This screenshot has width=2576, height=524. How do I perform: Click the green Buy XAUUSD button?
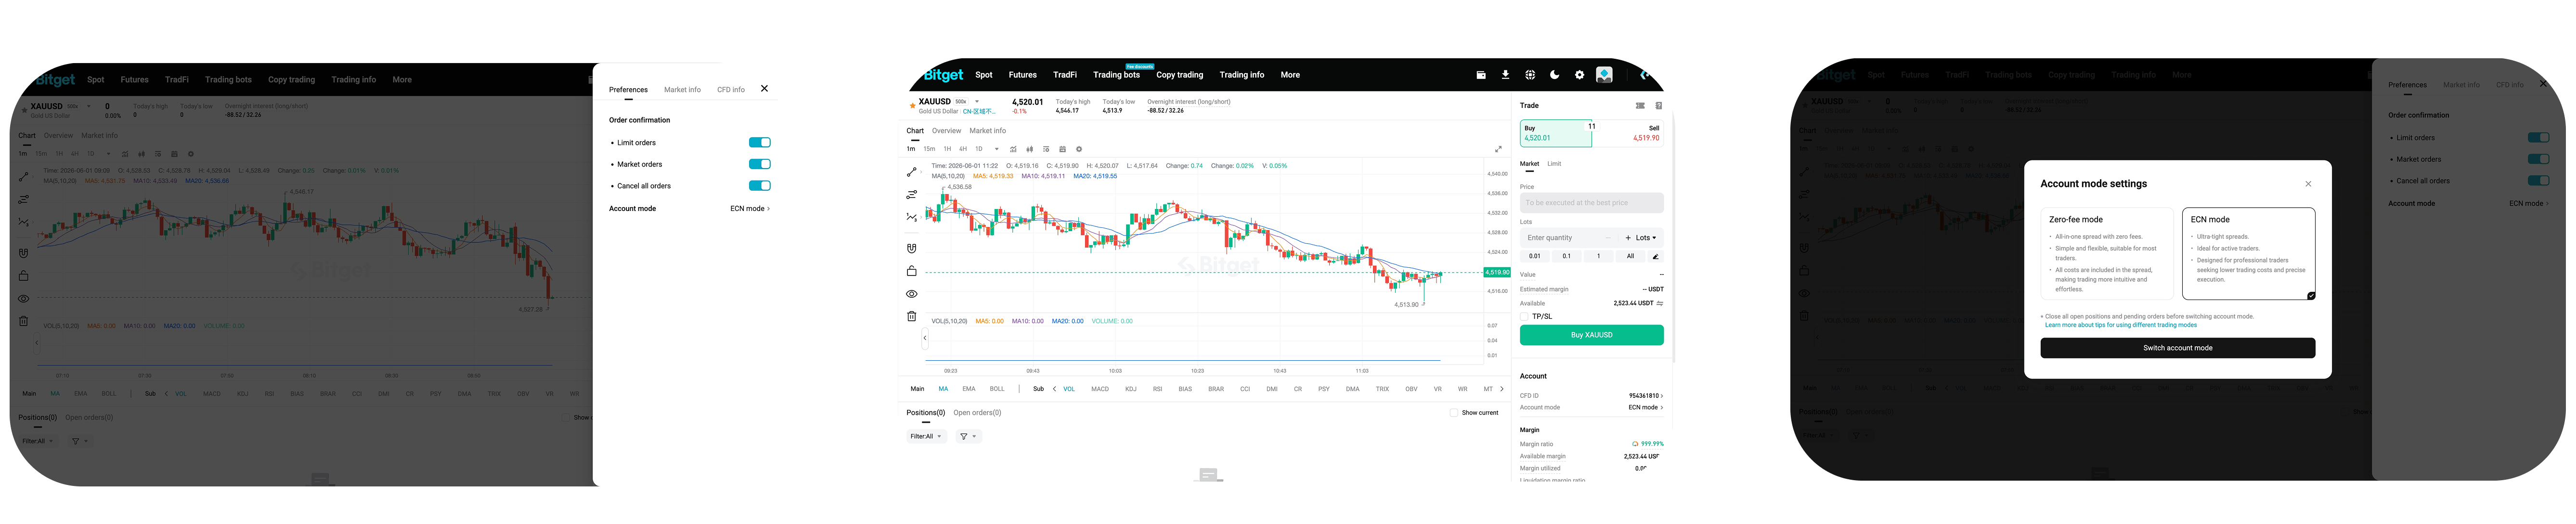point(1591,335)
